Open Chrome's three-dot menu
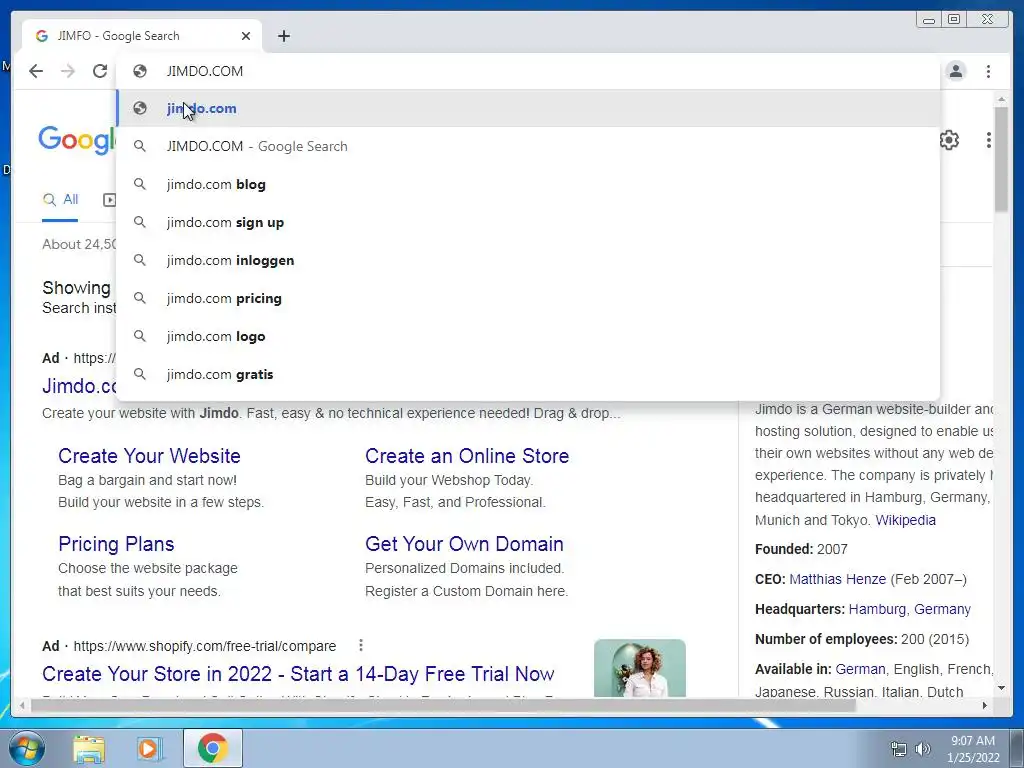The image size is (1024, 768). (x=988, y=71)
